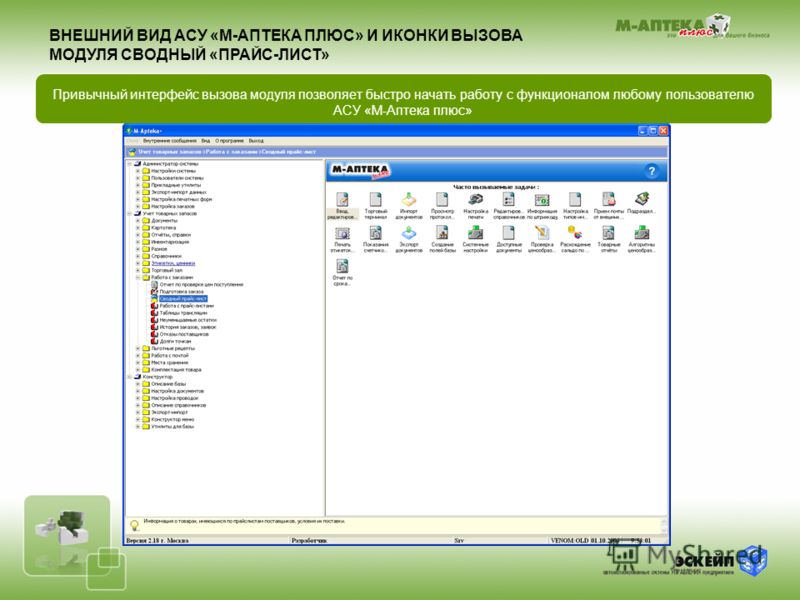
Task: Select Работа с почтой folder
Action: pos(170,356)
